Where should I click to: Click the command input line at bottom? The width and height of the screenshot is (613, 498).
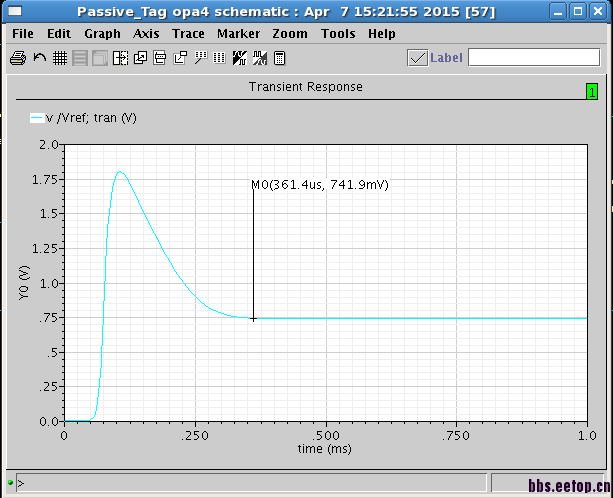(251, 484)
